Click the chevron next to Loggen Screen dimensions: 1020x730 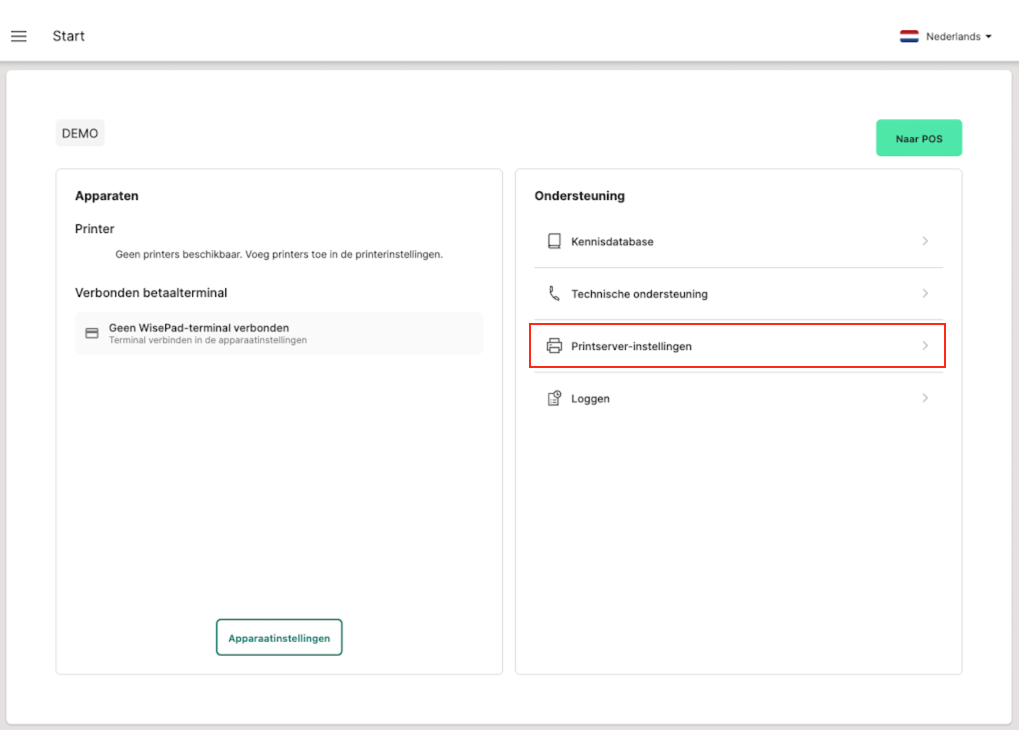coord(925,398)
